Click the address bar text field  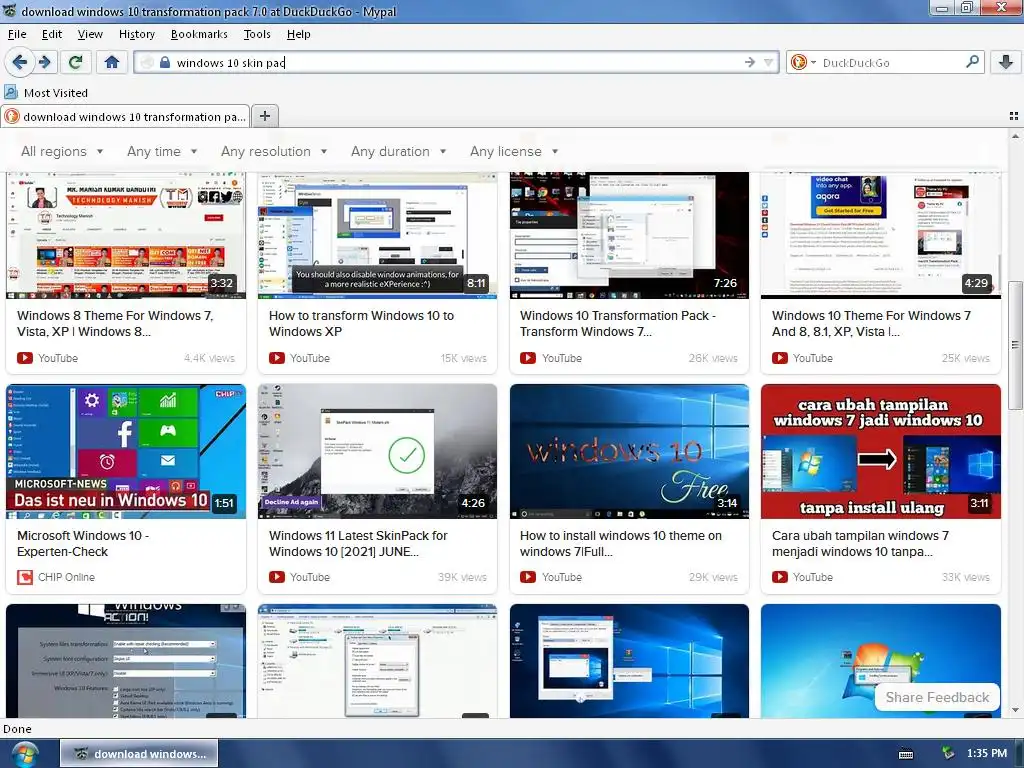pos(457,63)
